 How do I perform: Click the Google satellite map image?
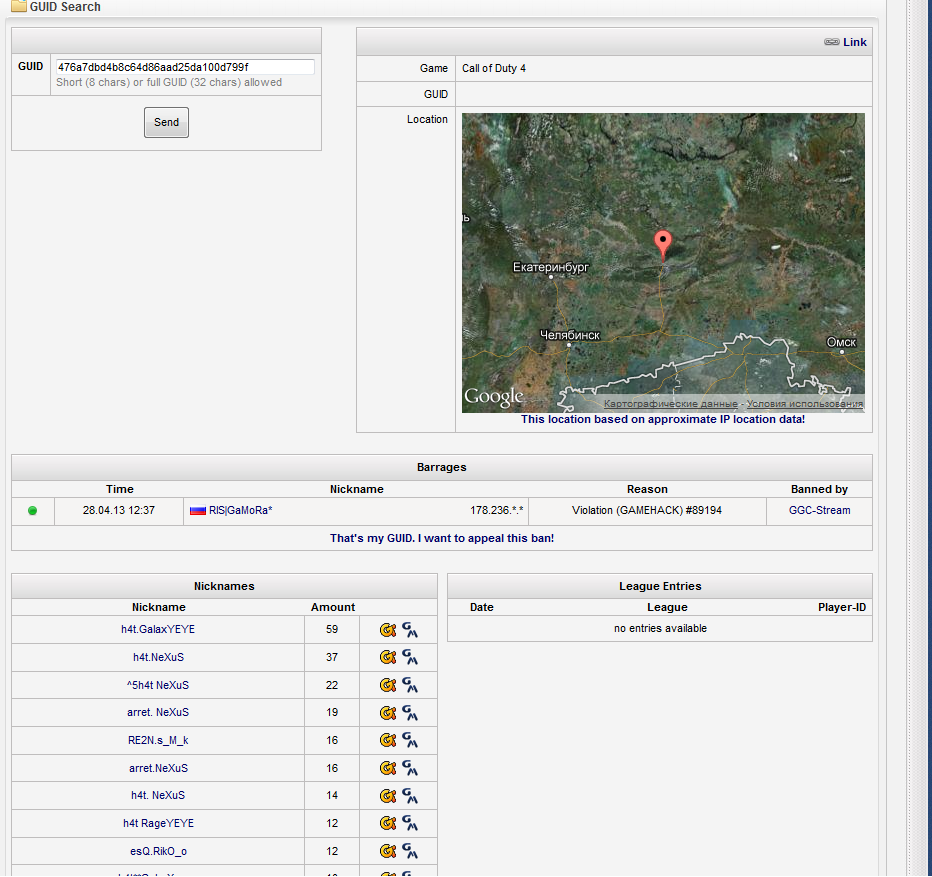pos(663,263)
